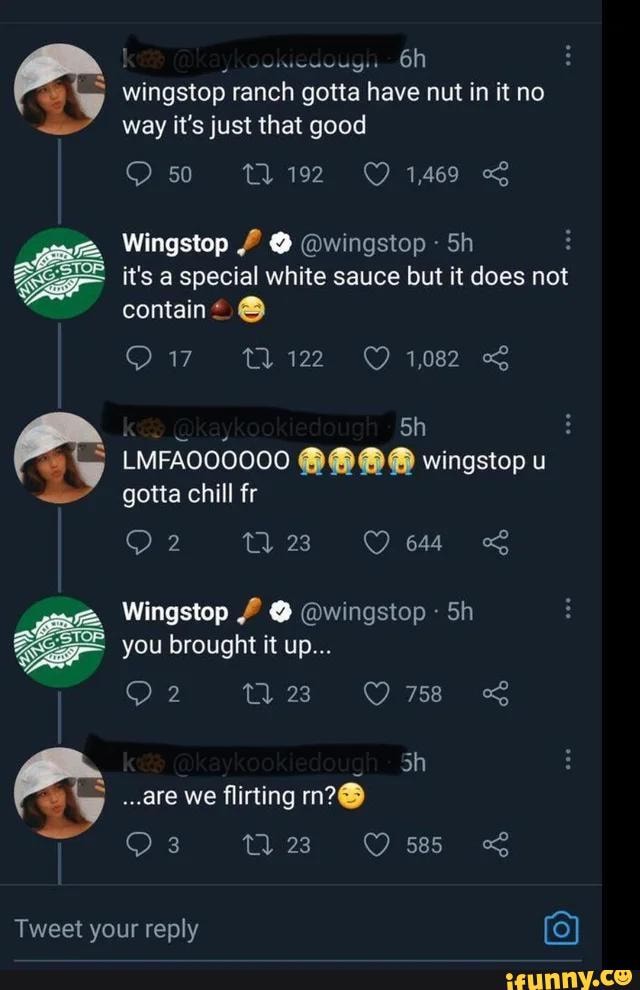Screen dimensions: 640x990
Task: Open the more options menu on the first tweet
Action: [570, 57]
